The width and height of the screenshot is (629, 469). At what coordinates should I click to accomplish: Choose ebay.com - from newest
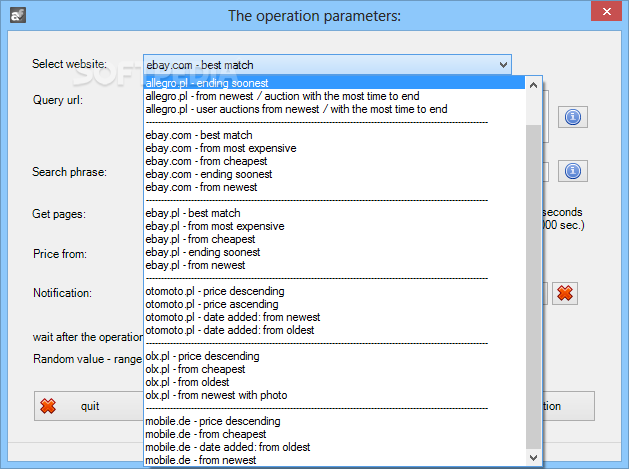pyautogui.click(x=334, y=187)
